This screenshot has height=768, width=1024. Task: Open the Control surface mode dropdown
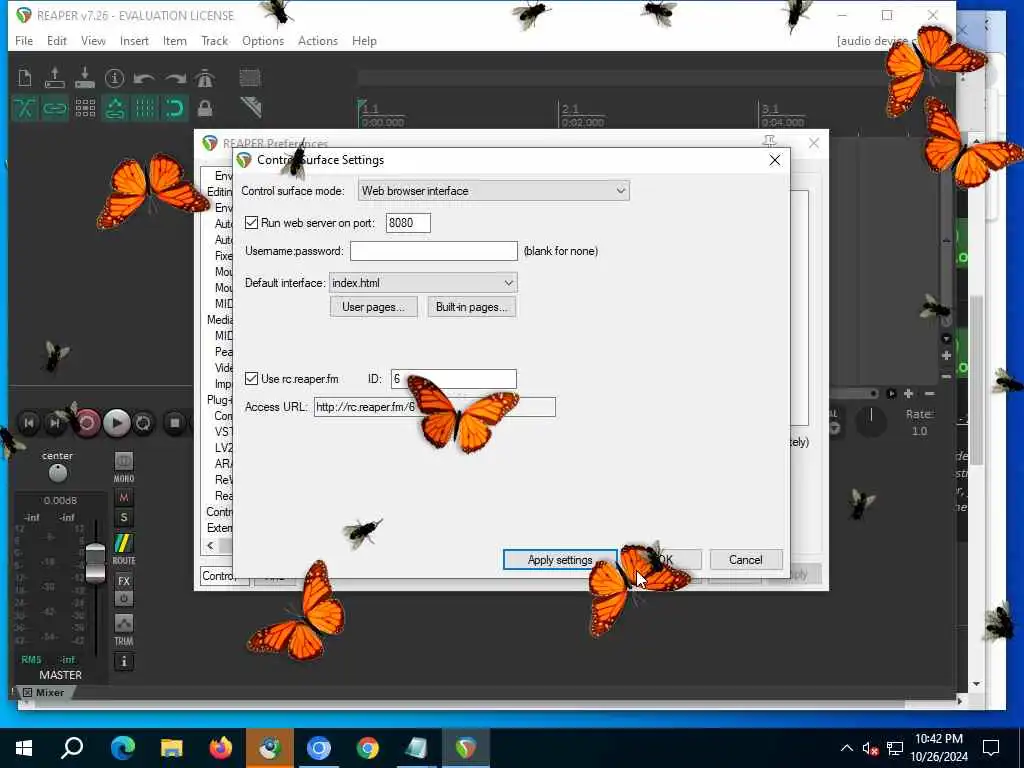click(x=494, y=191)
